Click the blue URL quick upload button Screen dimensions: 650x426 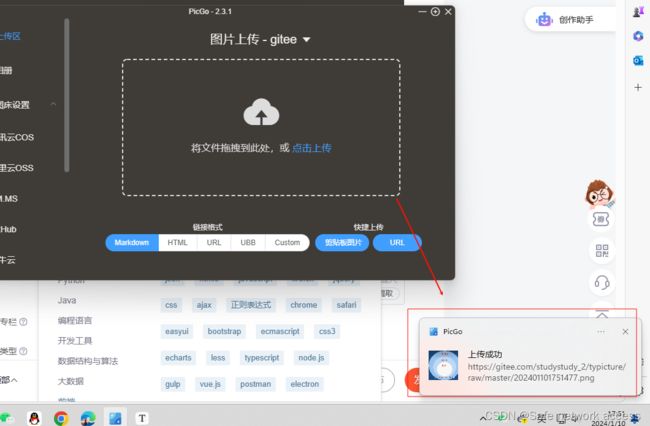[397, 242]
